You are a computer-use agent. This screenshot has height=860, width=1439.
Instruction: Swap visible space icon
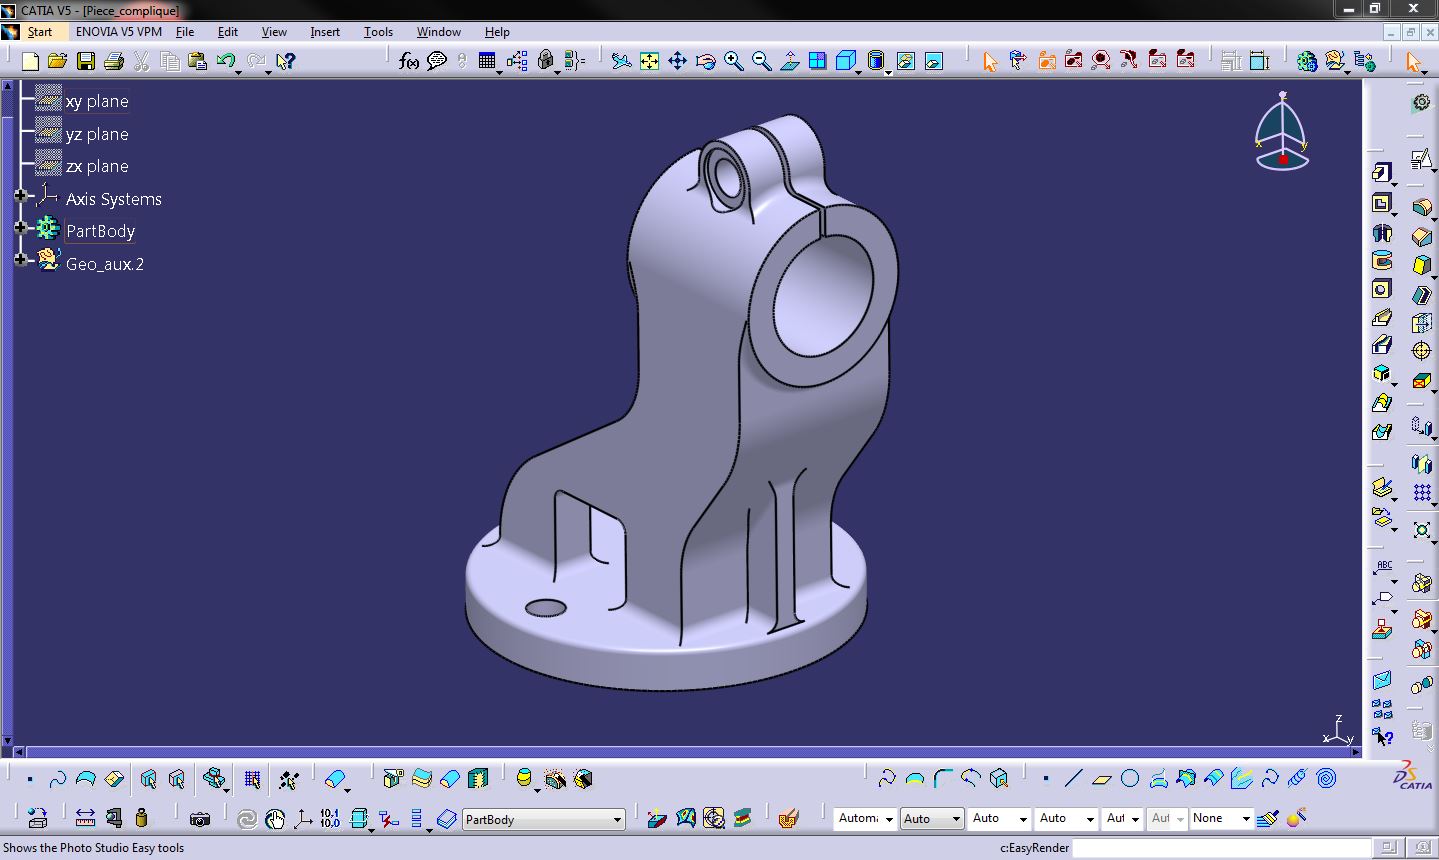(933, 61)
